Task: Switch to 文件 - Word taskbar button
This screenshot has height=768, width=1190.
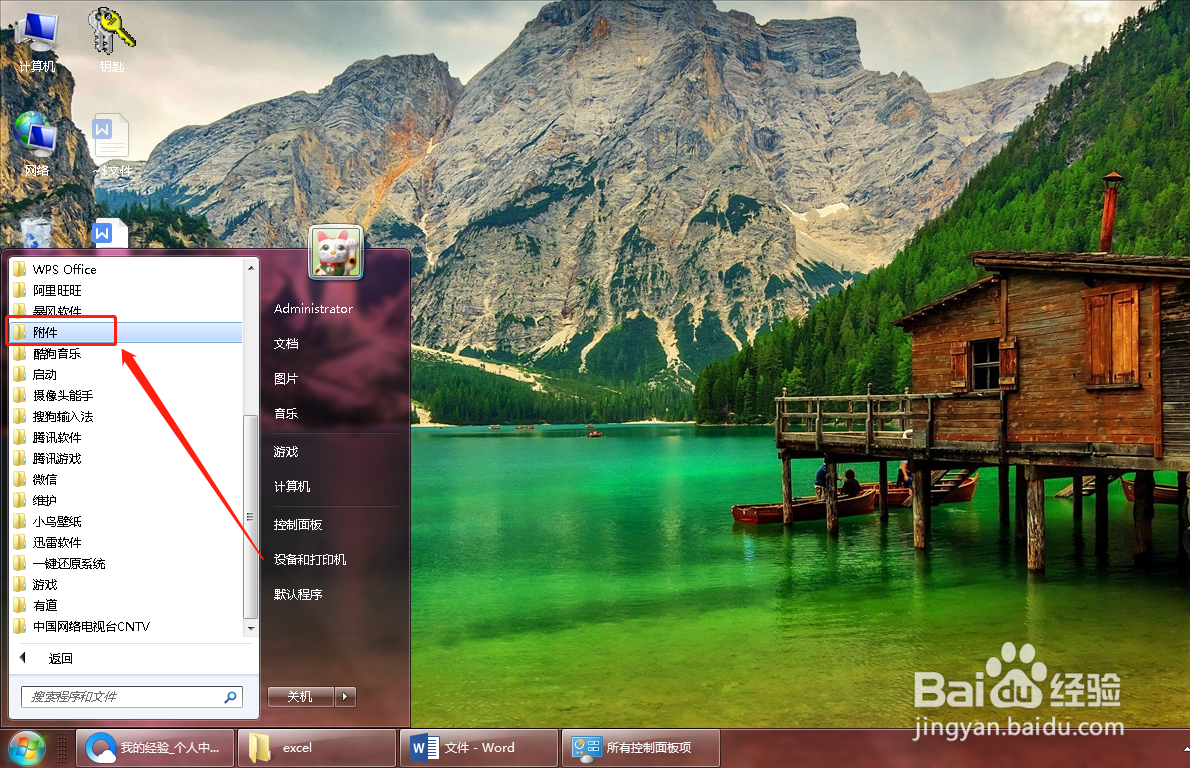Action: [480, 748]
